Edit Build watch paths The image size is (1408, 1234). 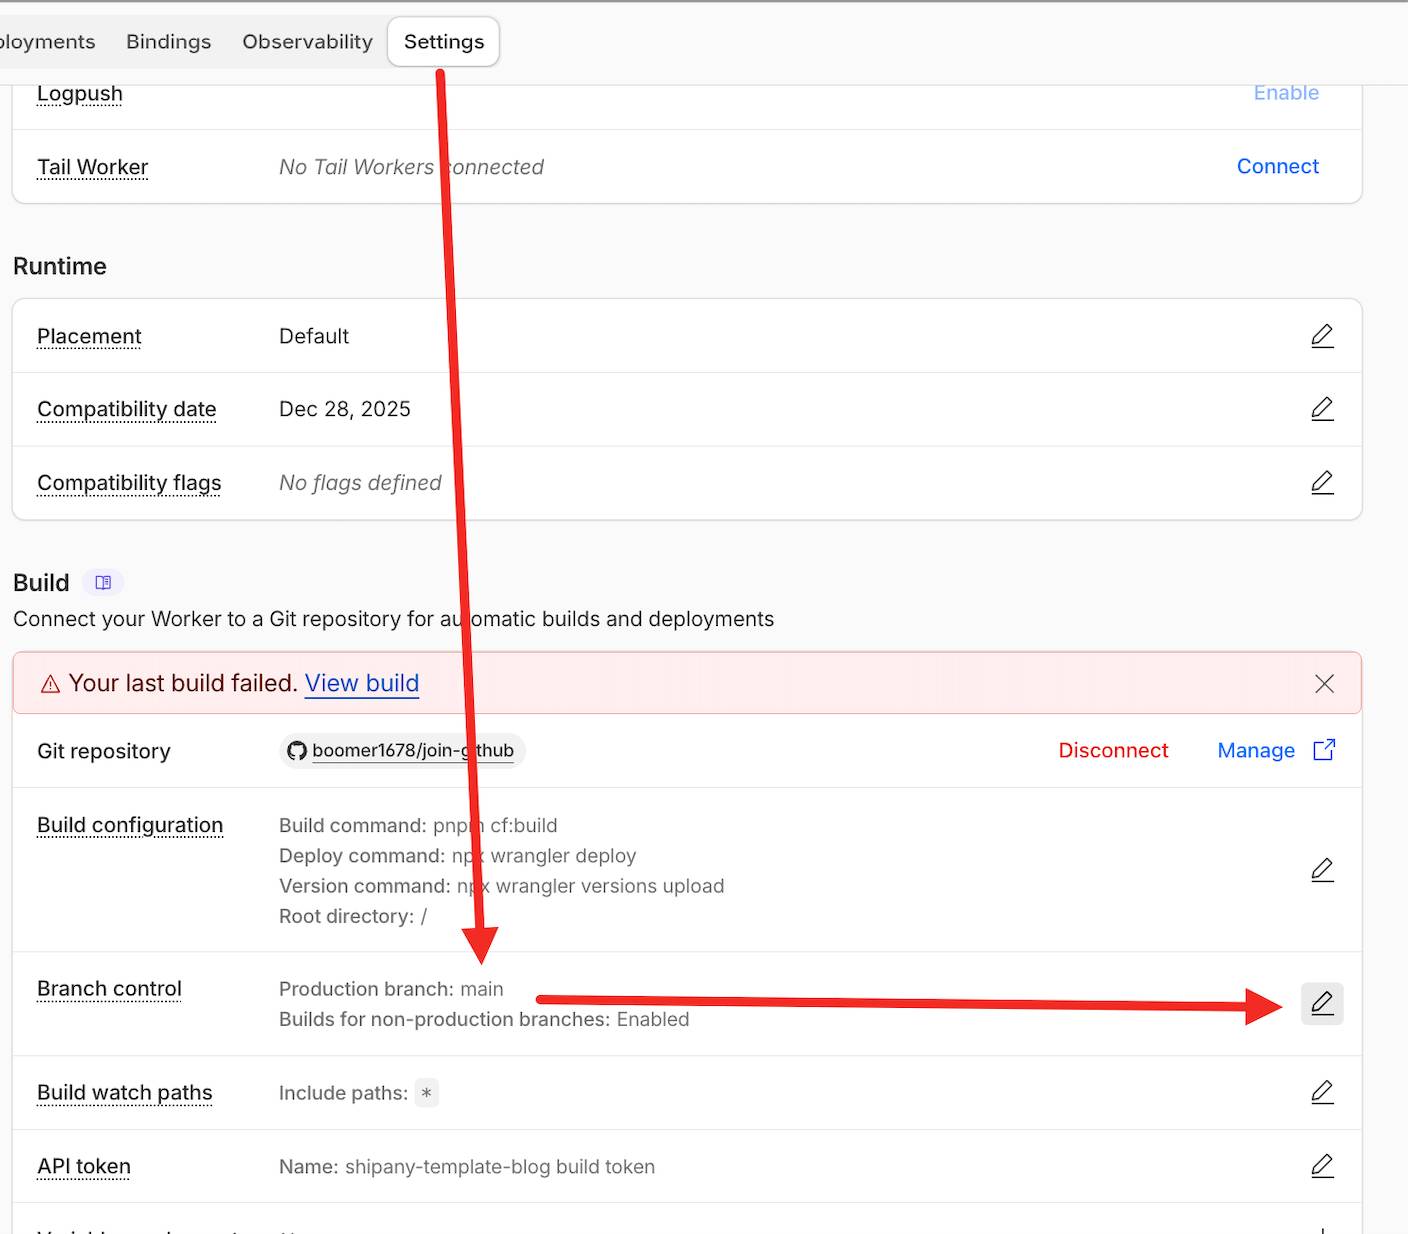tap(1322, 1092)
